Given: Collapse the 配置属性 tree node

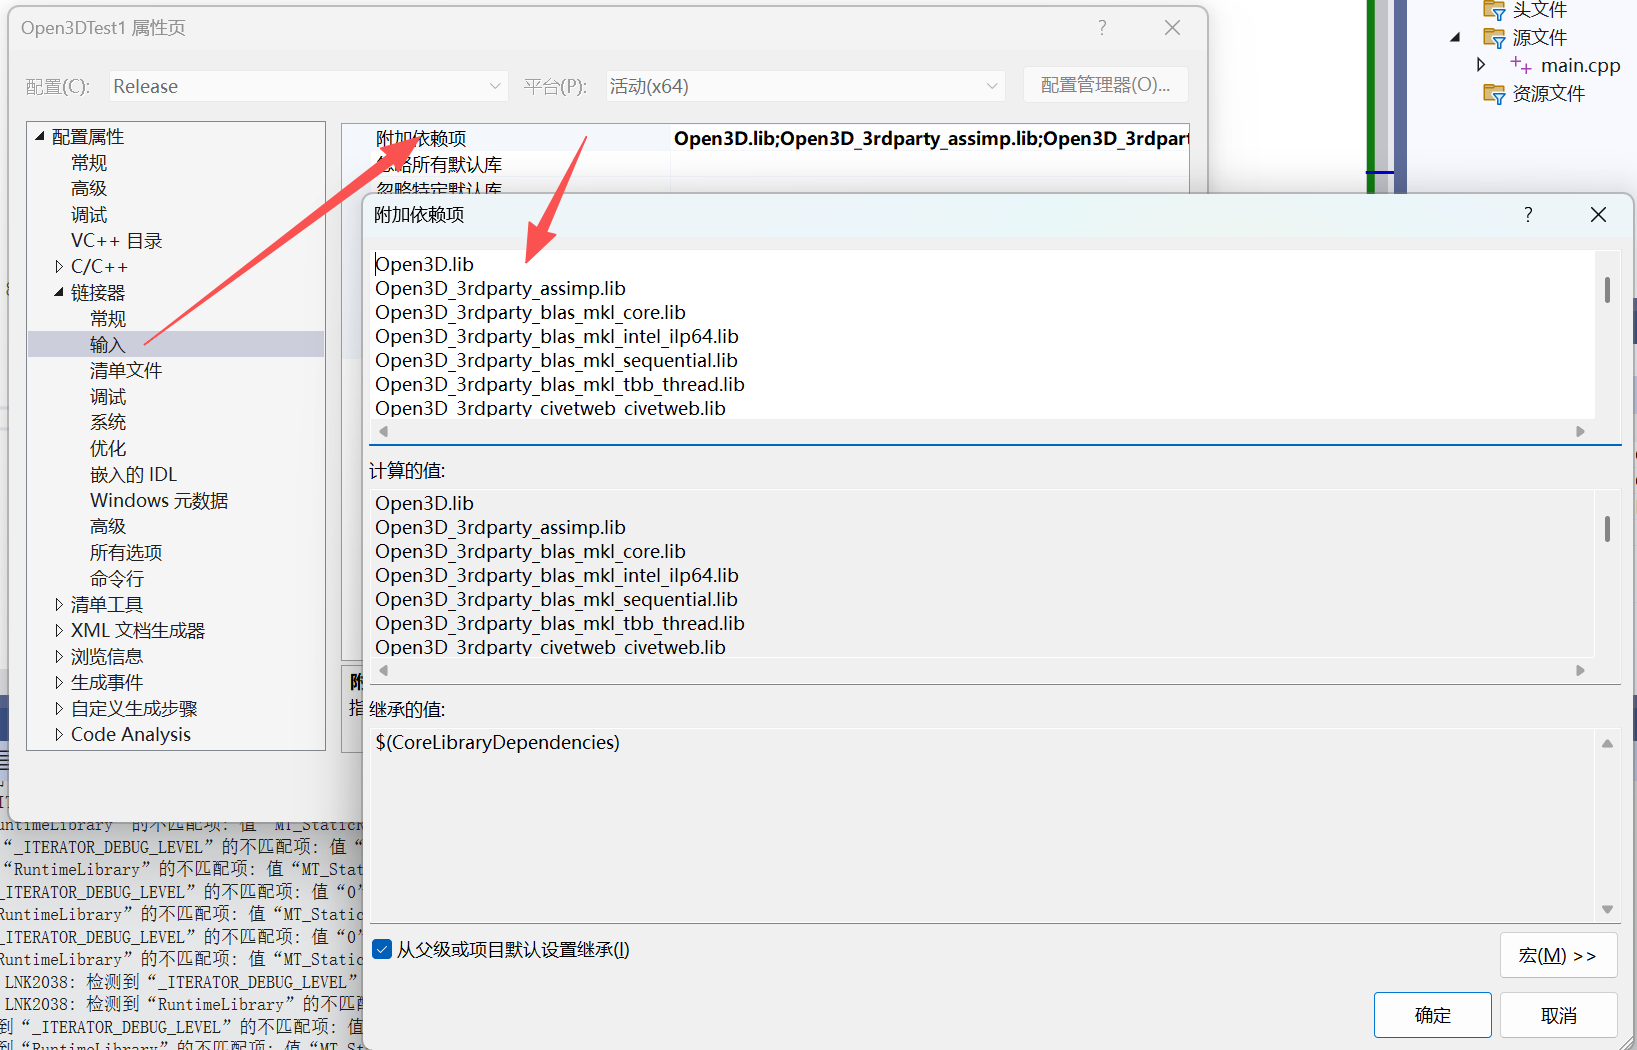Looking at the screenshot, I should pyautogui.click(x=40, y=136).
